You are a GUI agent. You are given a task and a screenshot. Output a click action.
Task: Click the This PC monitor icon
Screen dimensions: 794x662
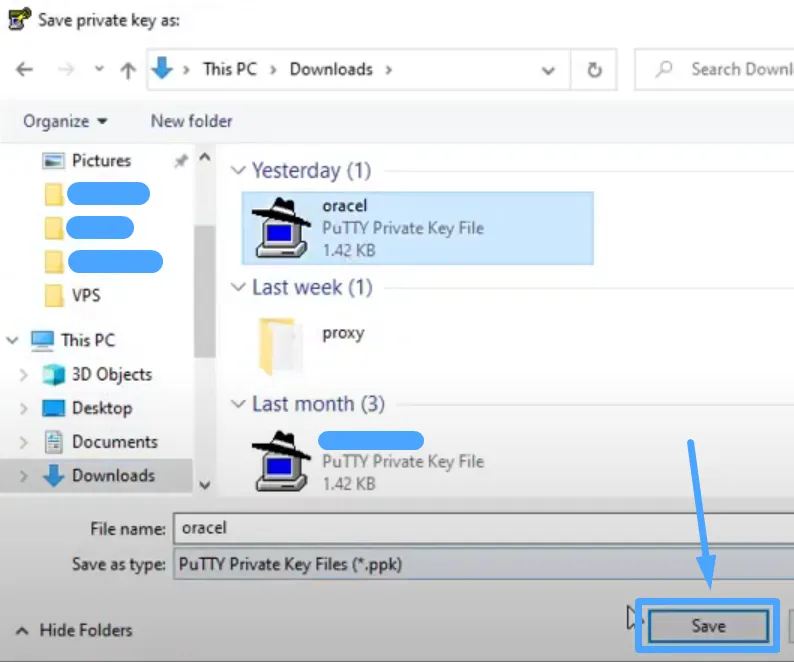click(x=42, y=340)
